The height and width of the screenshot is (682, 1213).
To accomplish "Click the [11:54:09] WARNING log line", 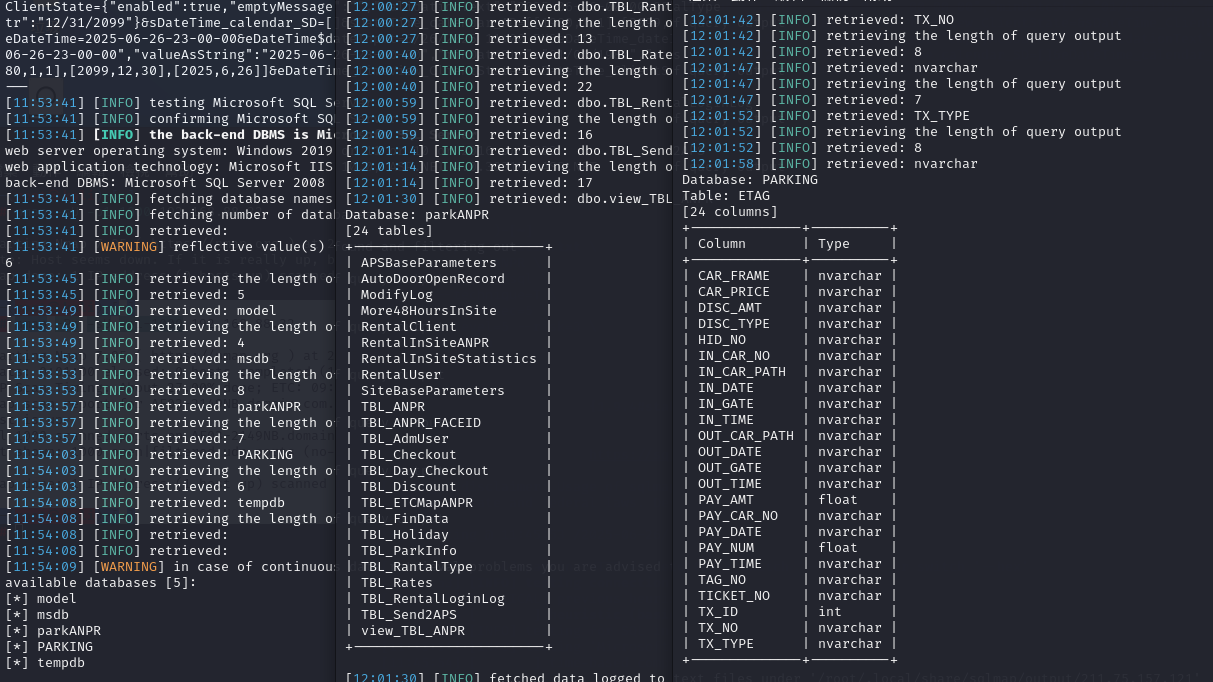I will click(x=169, y=567).
